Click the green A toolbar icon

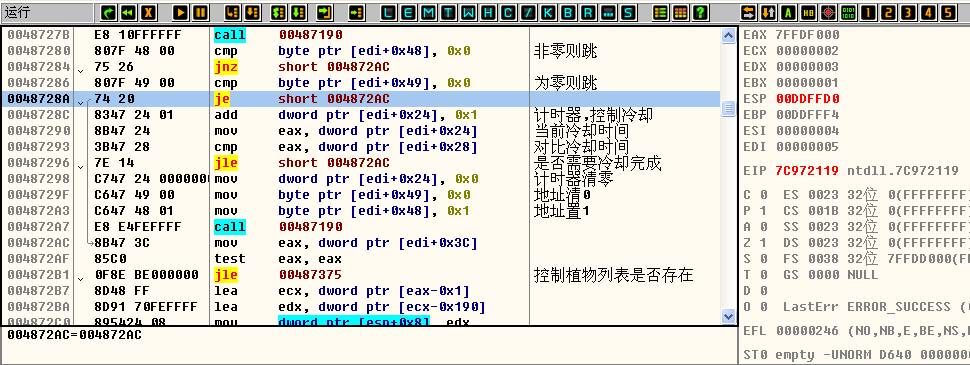tap(788, 12)
